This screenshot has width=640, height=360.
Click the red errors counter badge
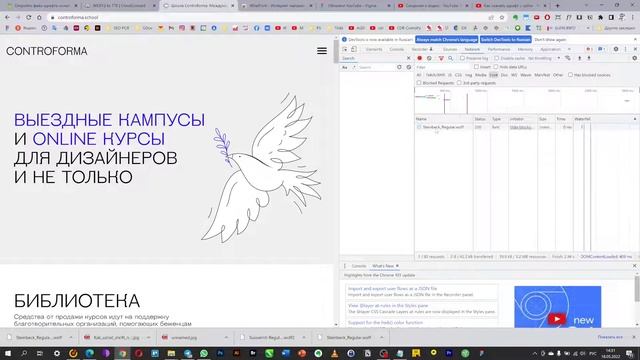point(589,49)
